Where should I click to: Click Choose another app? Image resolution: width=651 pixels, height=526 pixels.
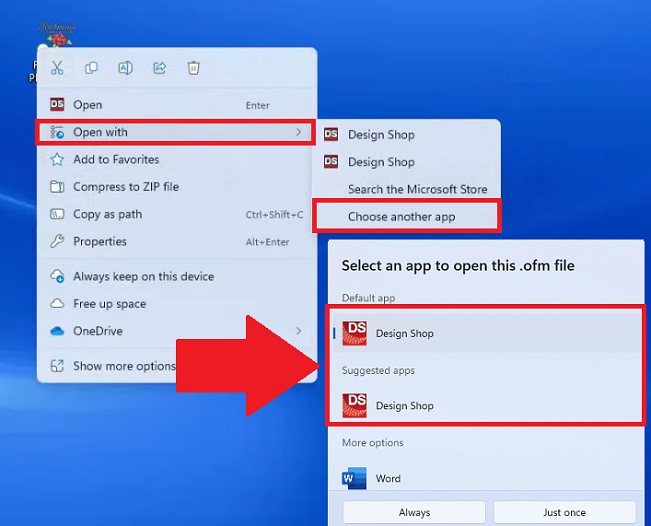[x=401, y=216]
